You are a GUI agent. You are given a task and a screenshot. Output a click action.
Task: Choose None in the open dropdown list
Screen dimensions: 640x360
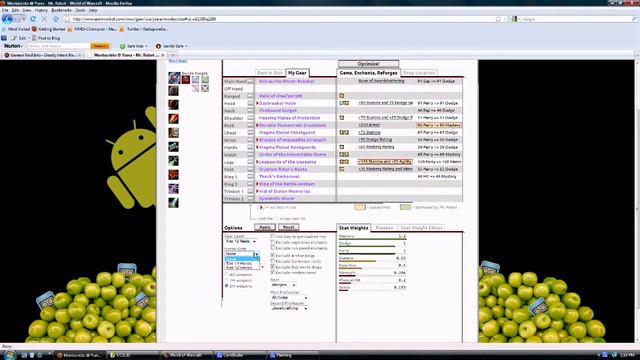point(242,259)
